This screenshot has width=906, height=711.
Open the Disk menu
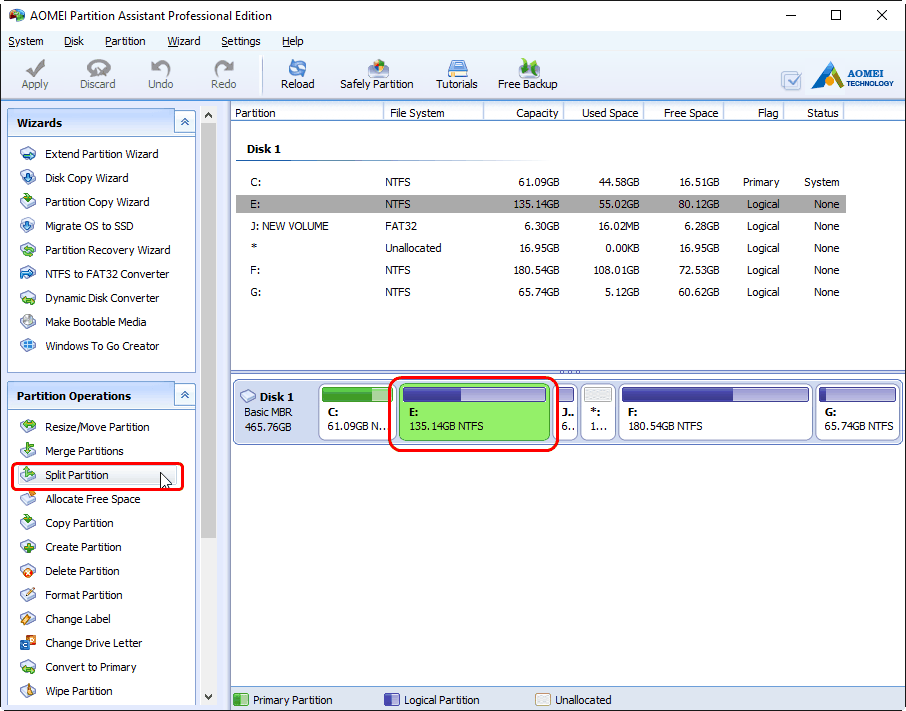click(73, 41)
